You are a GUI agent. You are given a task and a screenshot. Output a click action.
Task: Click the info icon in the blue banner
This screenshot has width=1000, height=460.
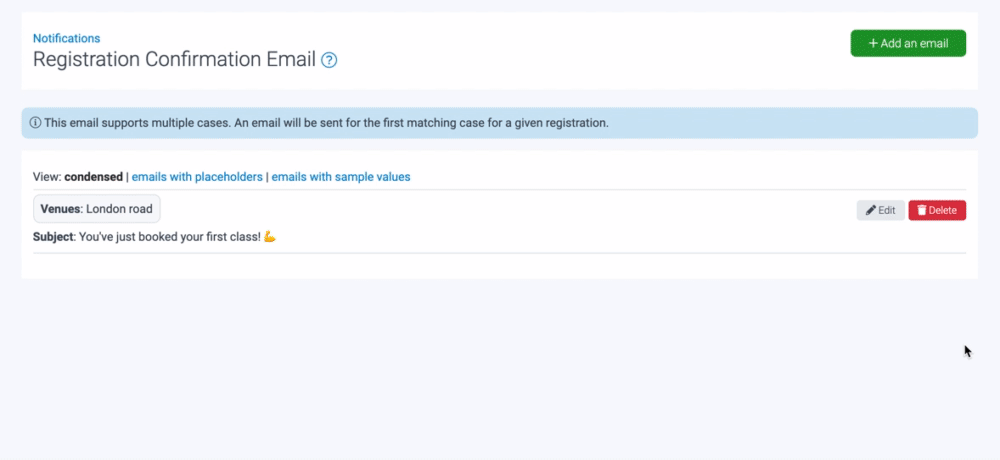click(x=36, y=123)
